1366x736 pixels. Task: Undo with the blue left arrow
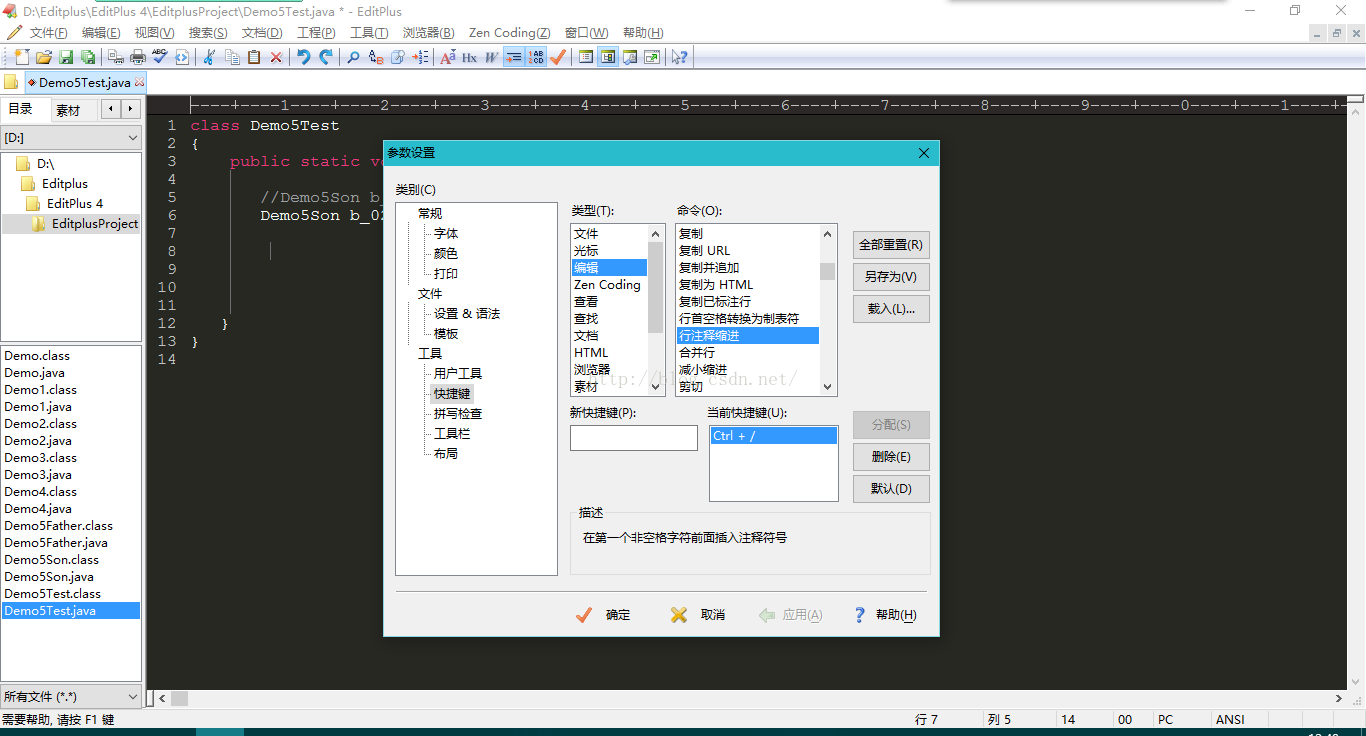pos(304,57)
